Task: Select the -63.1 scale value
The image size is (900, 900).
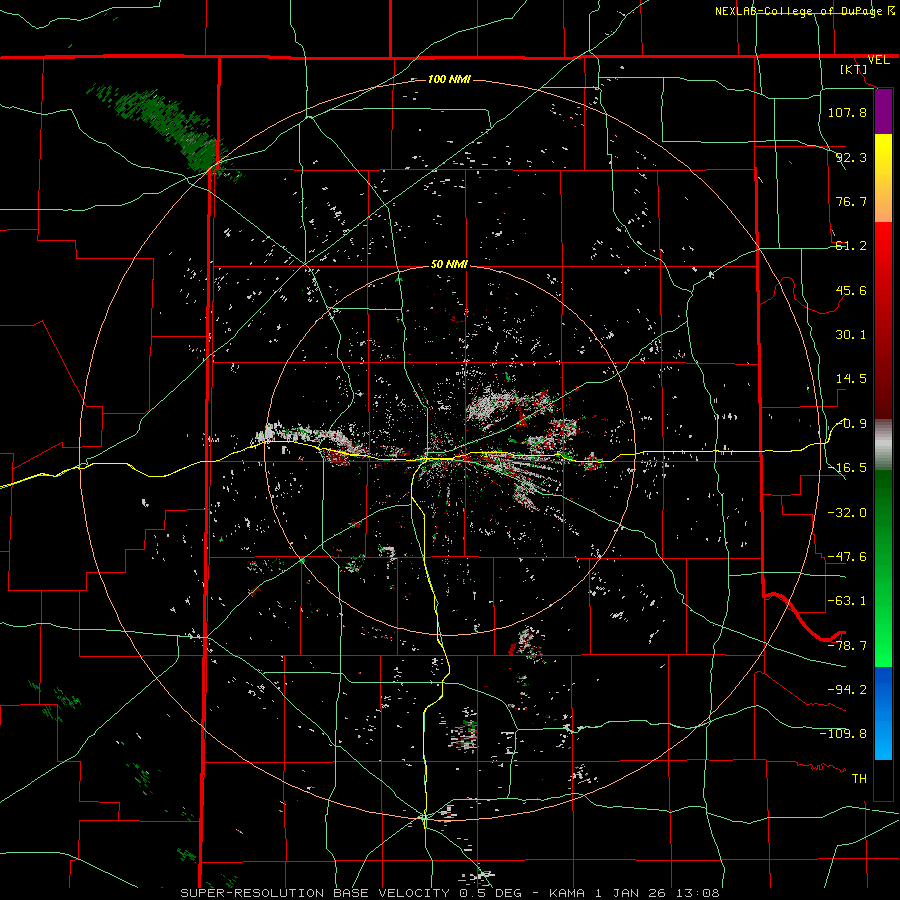Action: [x=847, y=601]
